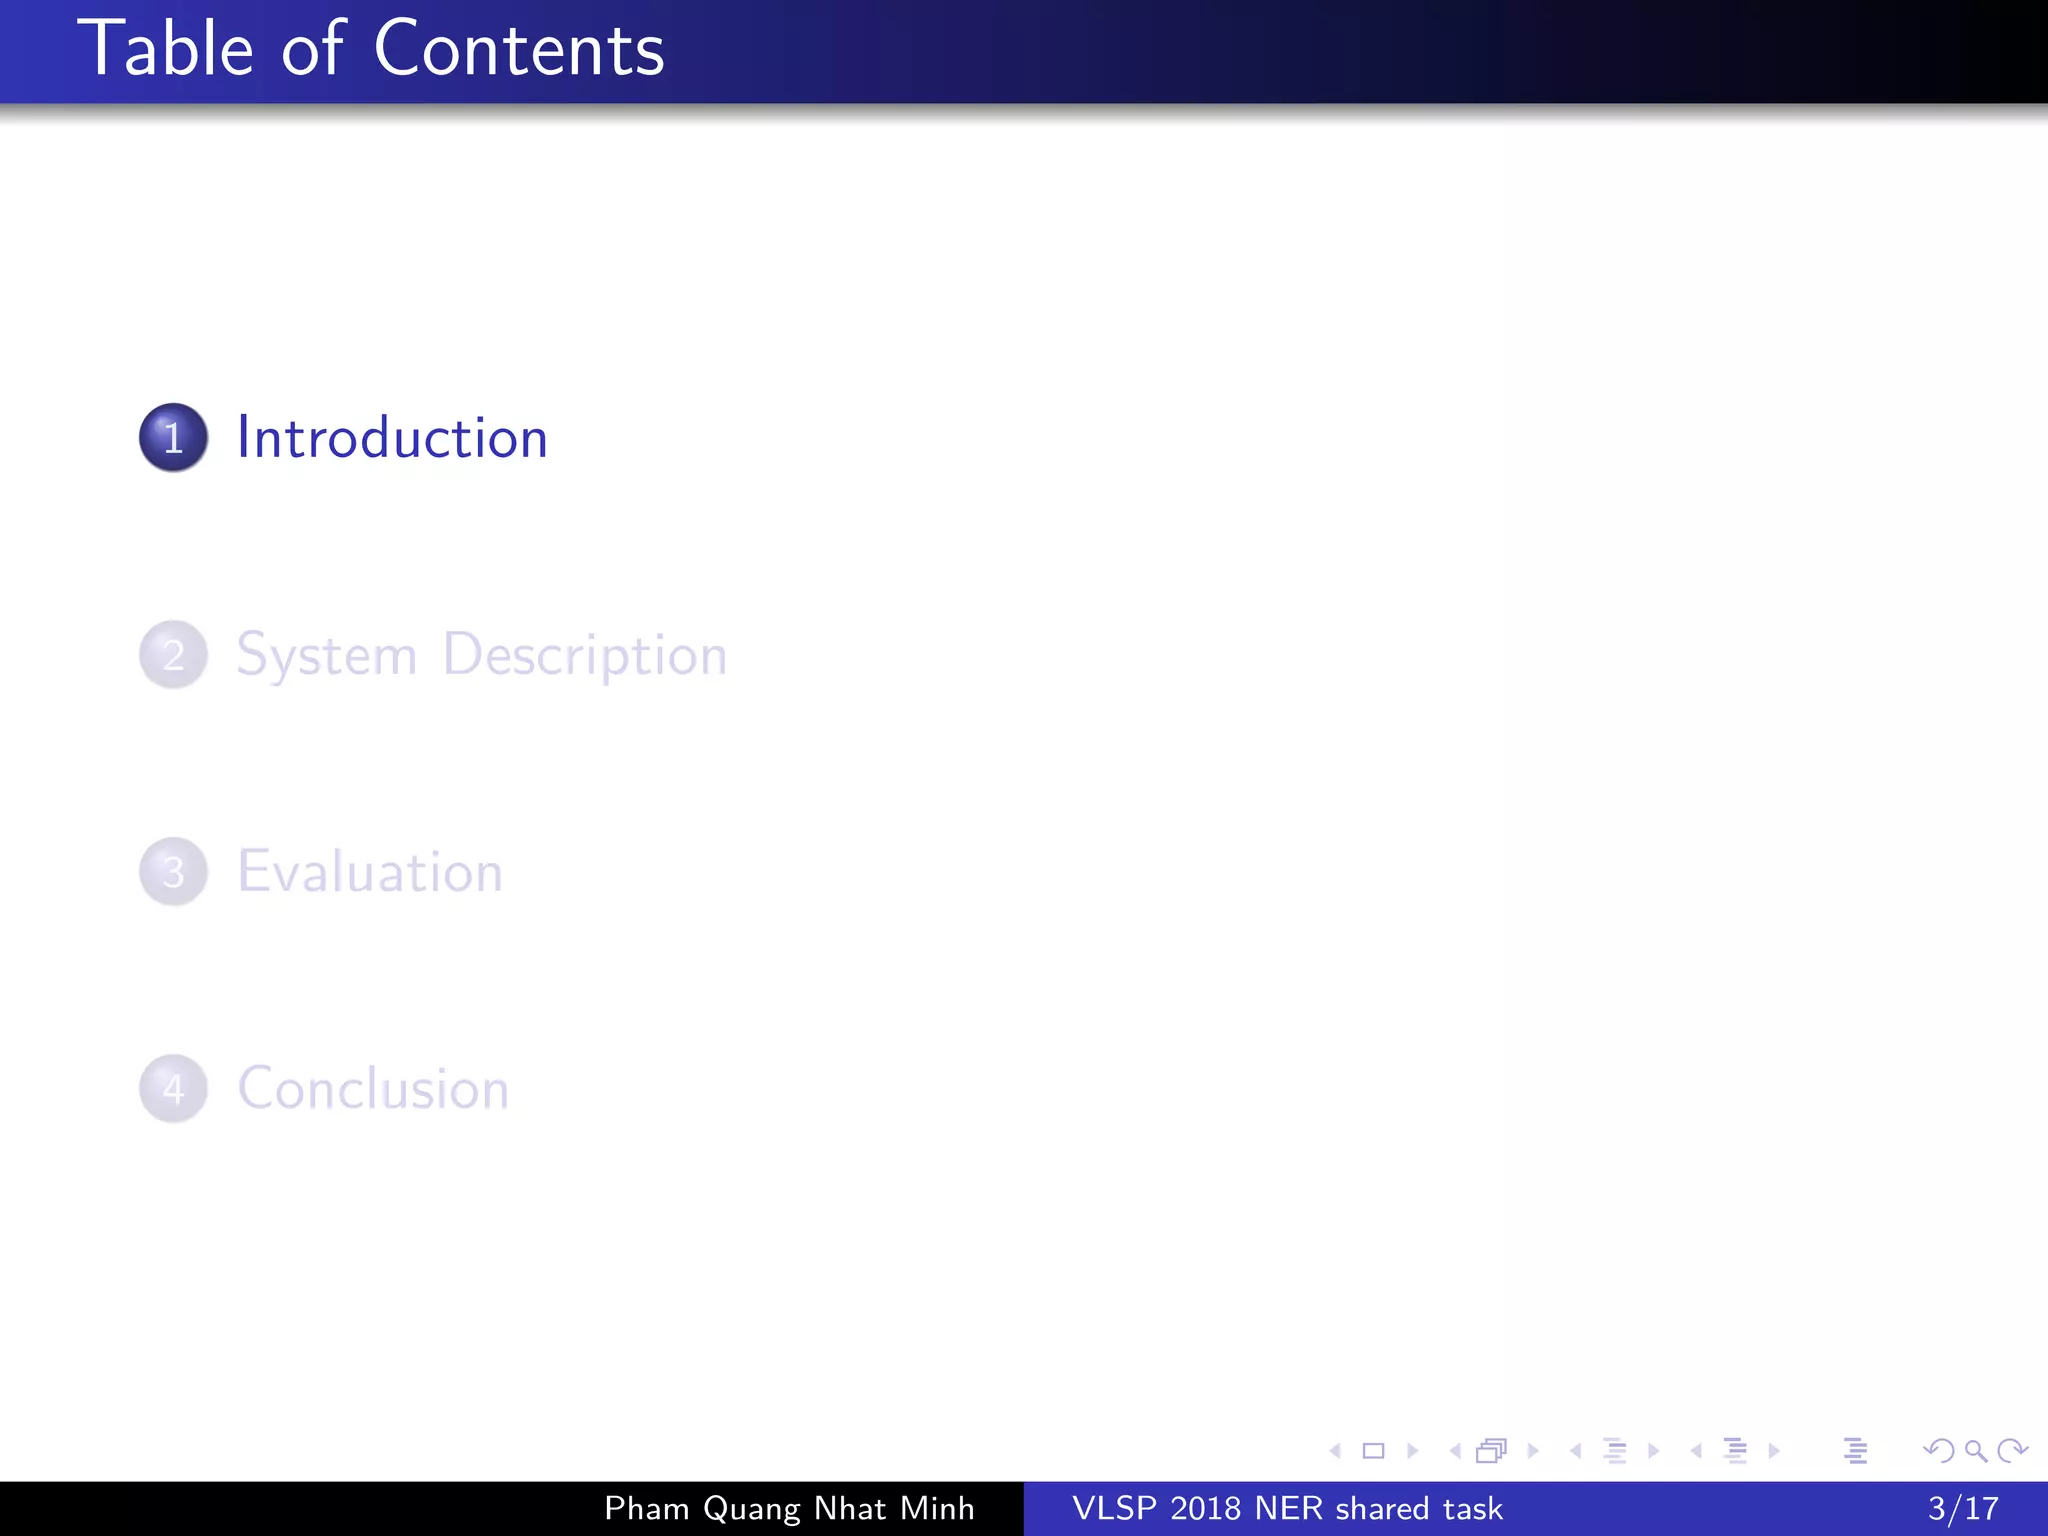
Task: Click the slide rectangle navigation icon
Action: click(1373, 1451)
